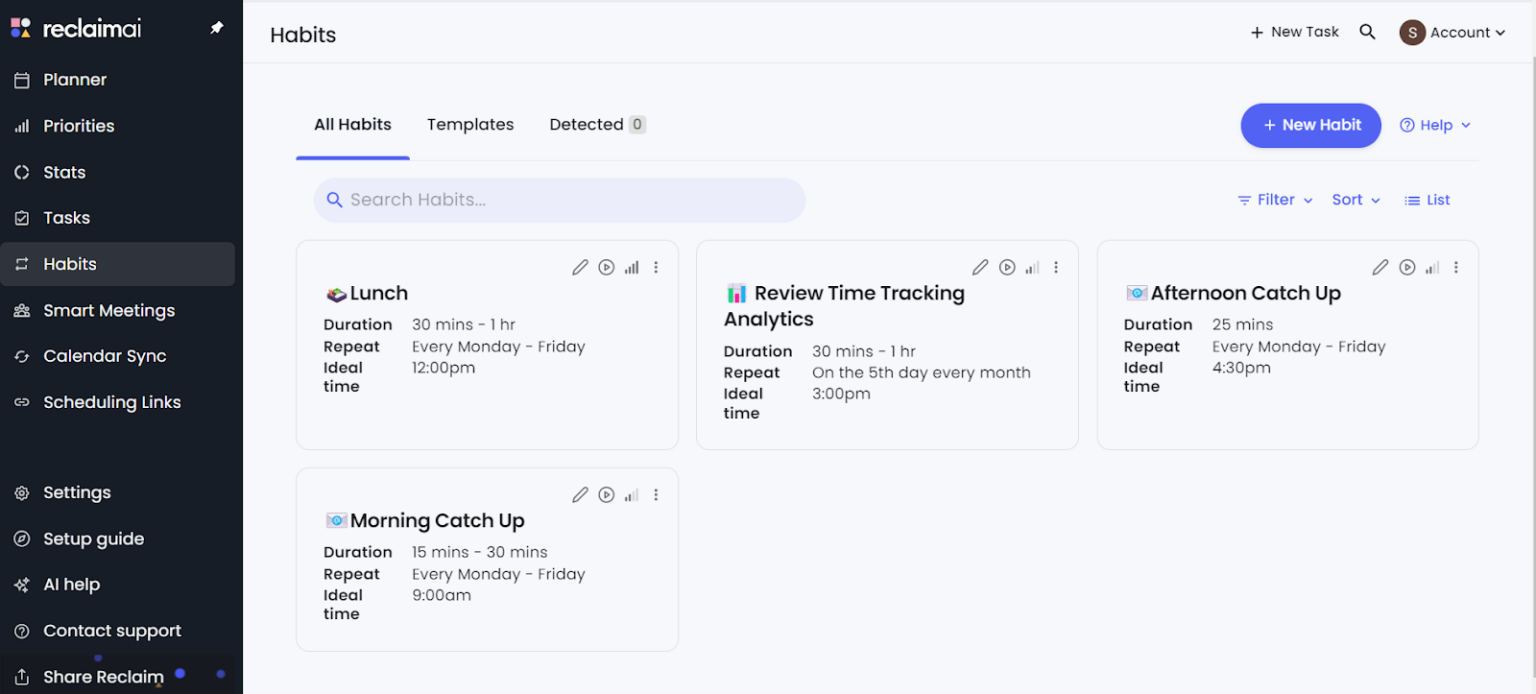Create a habit with the New Habit button
The image size is (1536, 694).
click(x=1310, y=125)
